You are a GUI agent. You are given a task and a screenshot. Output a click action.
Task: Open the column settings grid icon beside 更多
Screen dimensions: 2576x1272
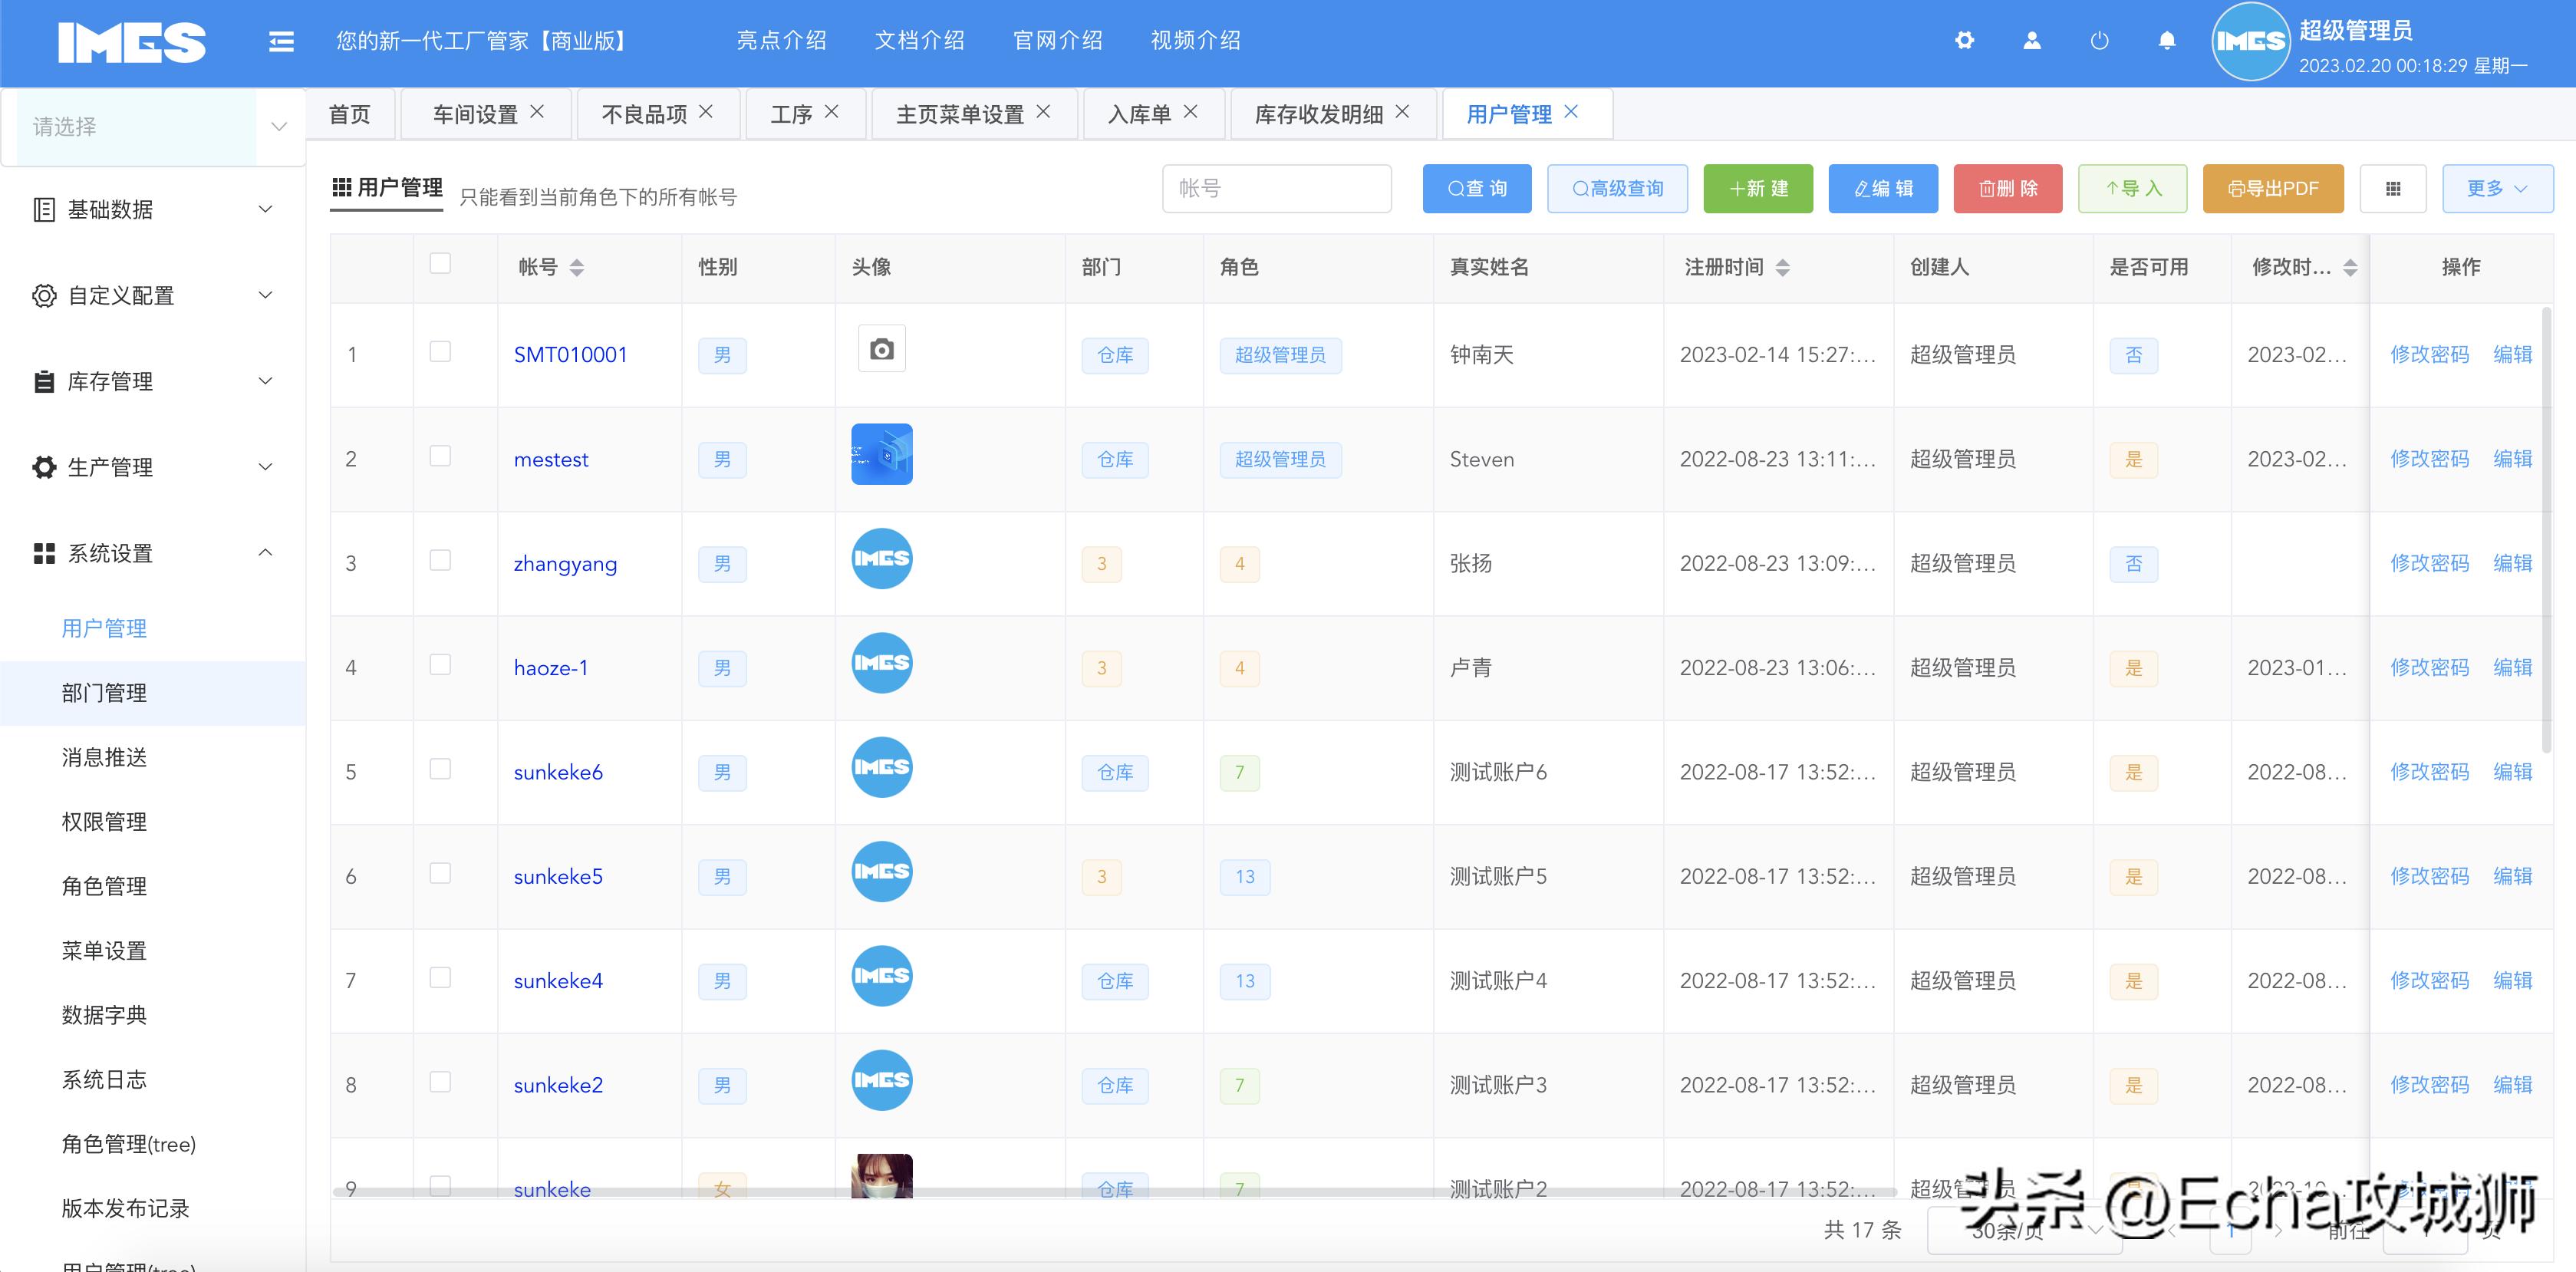2393,188
